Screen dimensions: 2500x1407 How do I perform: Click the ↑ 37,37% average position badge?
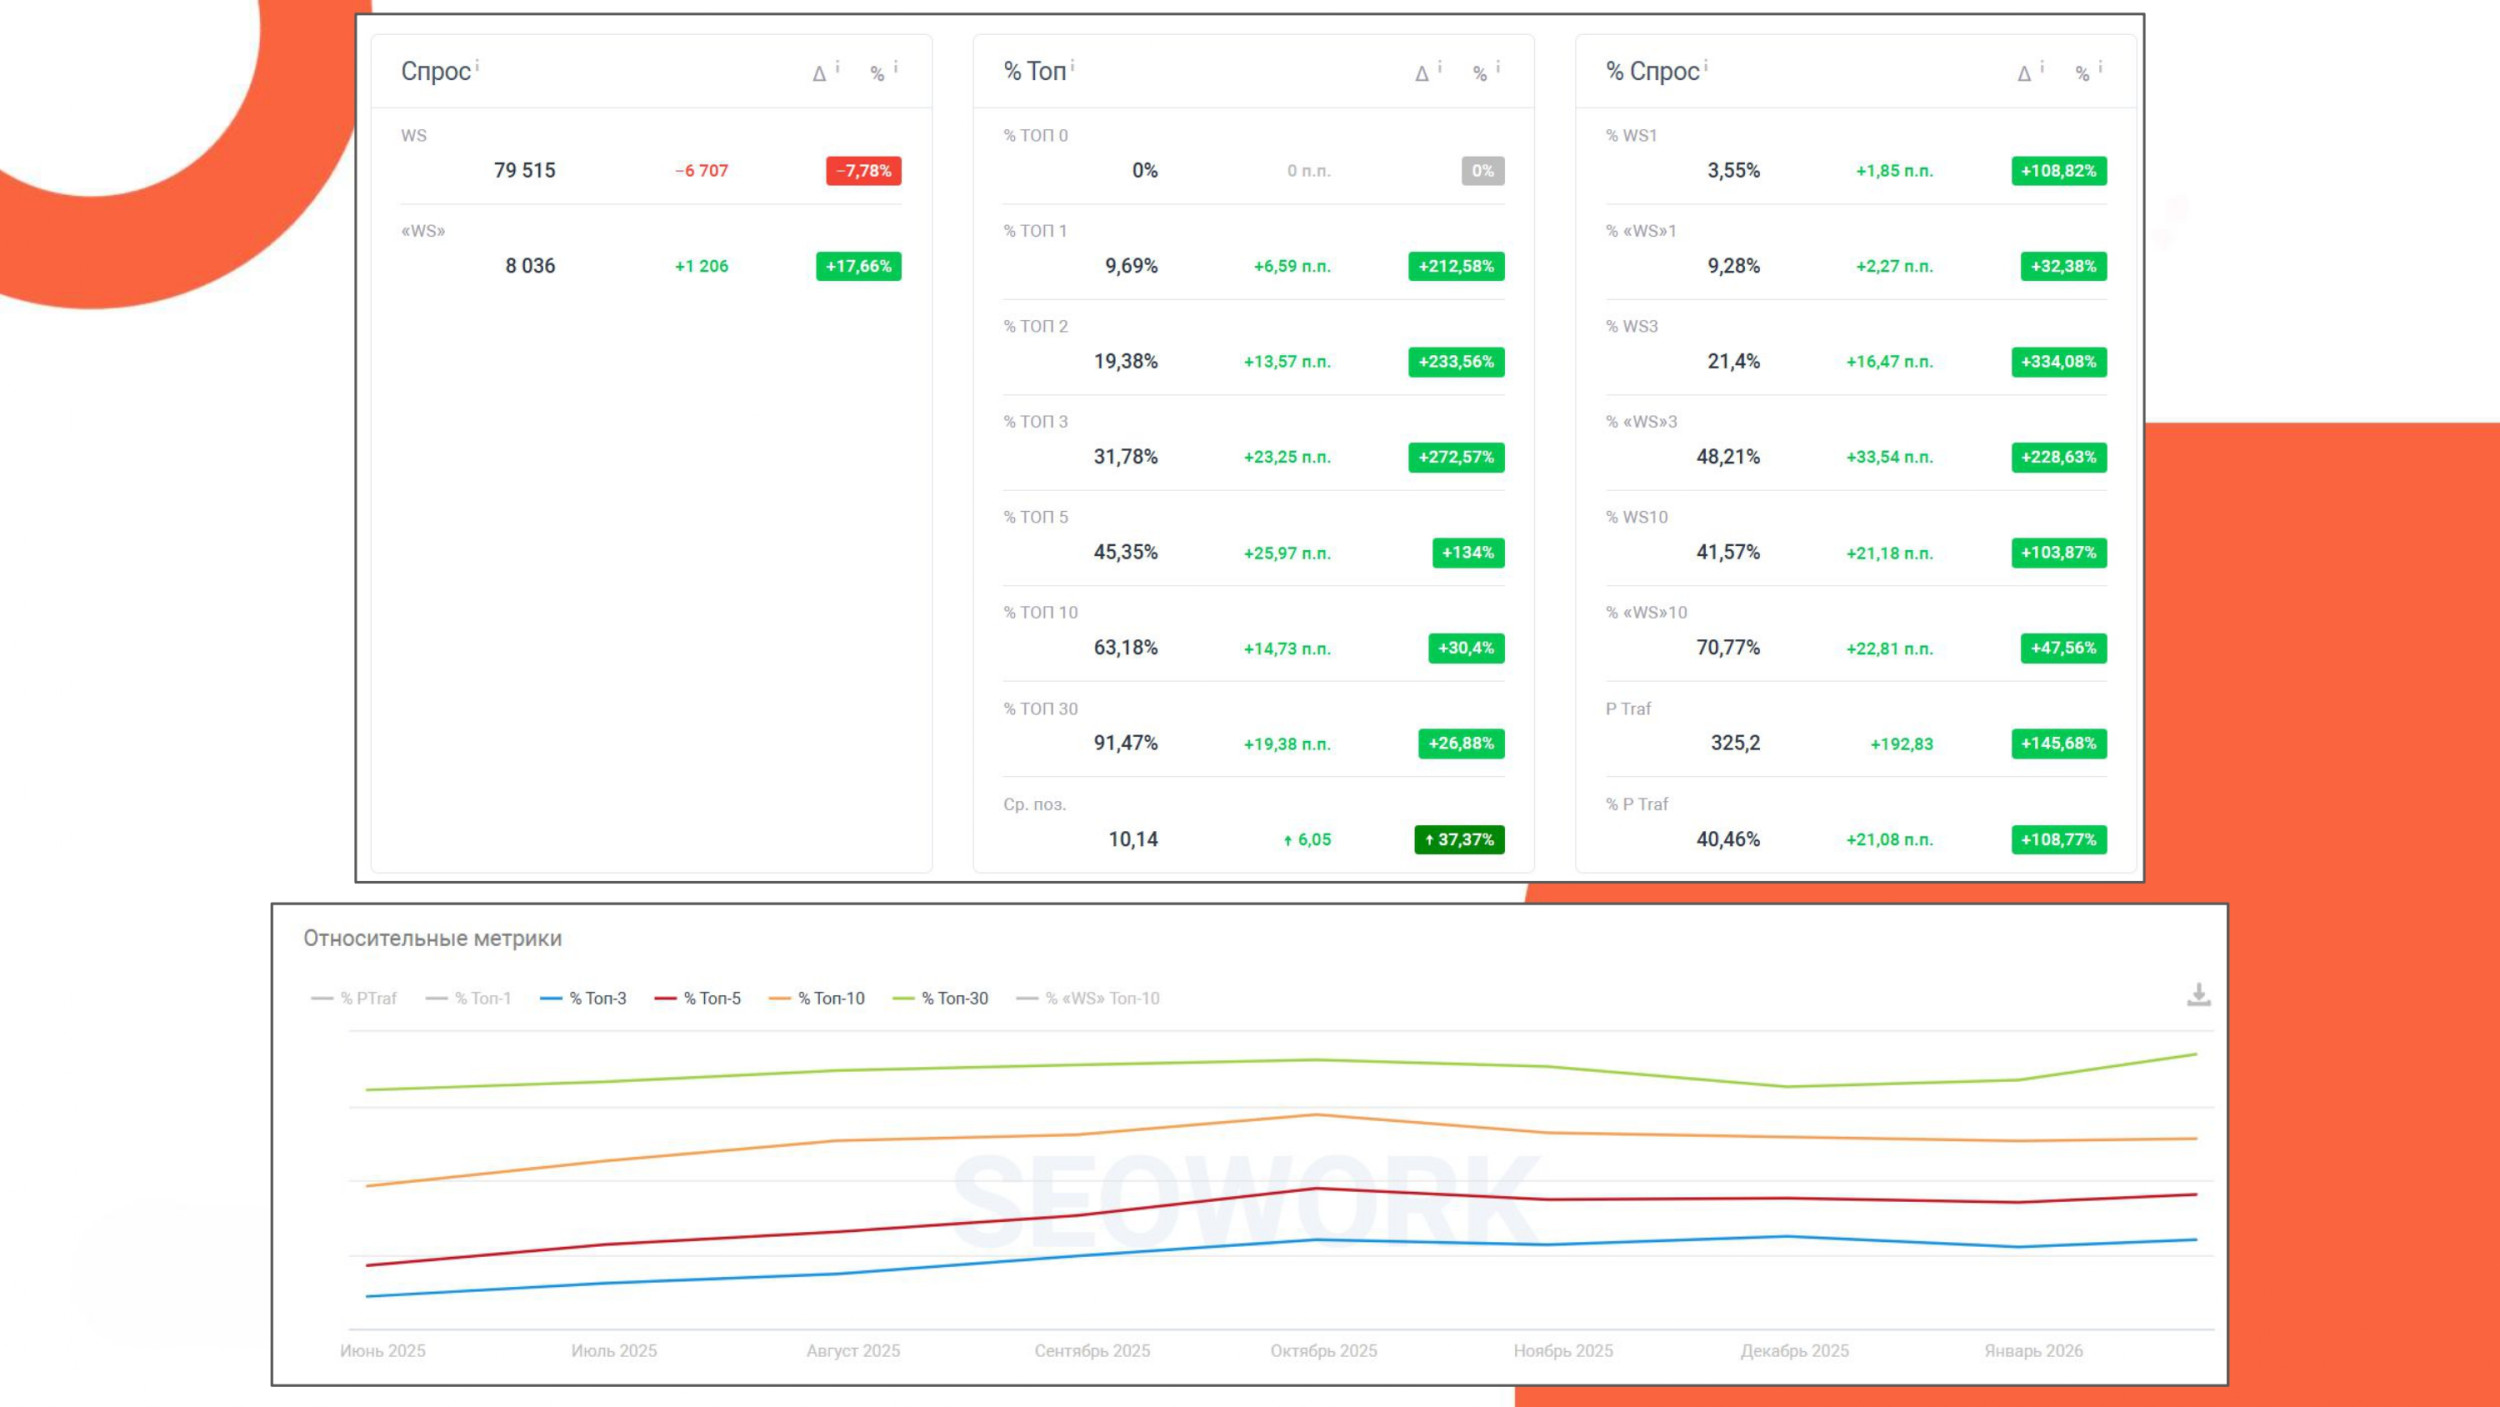click(1459, 839)
